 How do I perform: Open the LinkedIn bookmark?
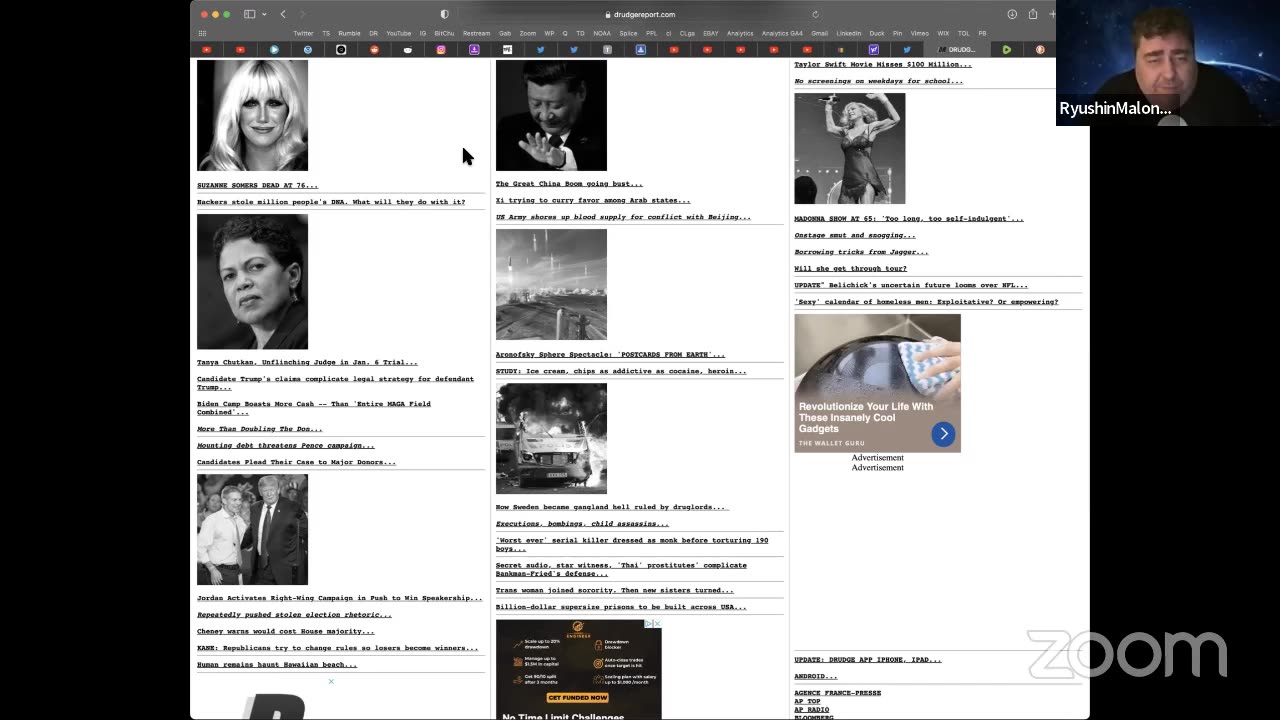pos(848,33)
